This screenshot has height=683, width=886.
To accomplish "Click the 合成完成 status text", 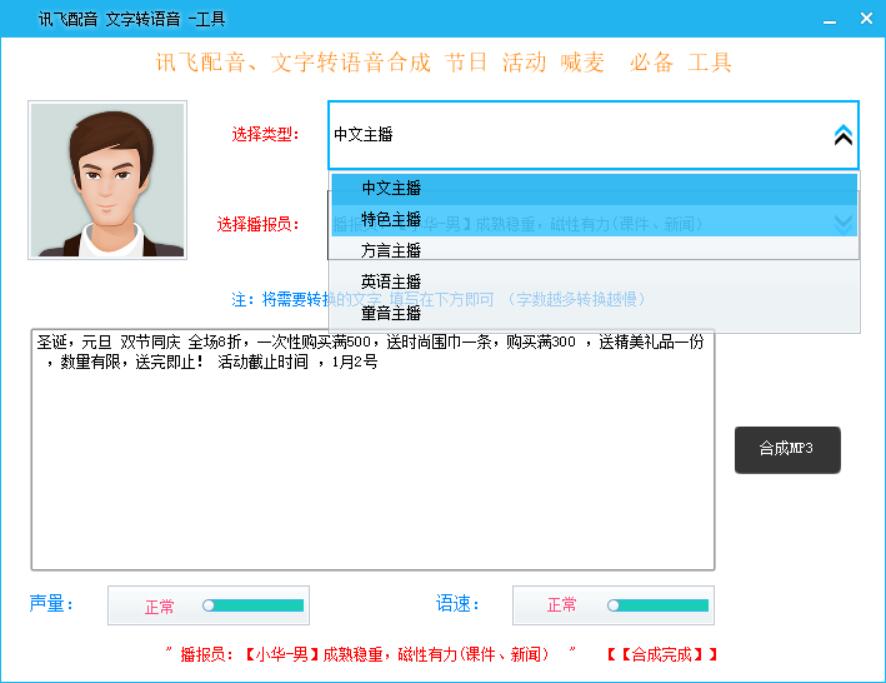I will pyautogui.click(x=662, y=655).
